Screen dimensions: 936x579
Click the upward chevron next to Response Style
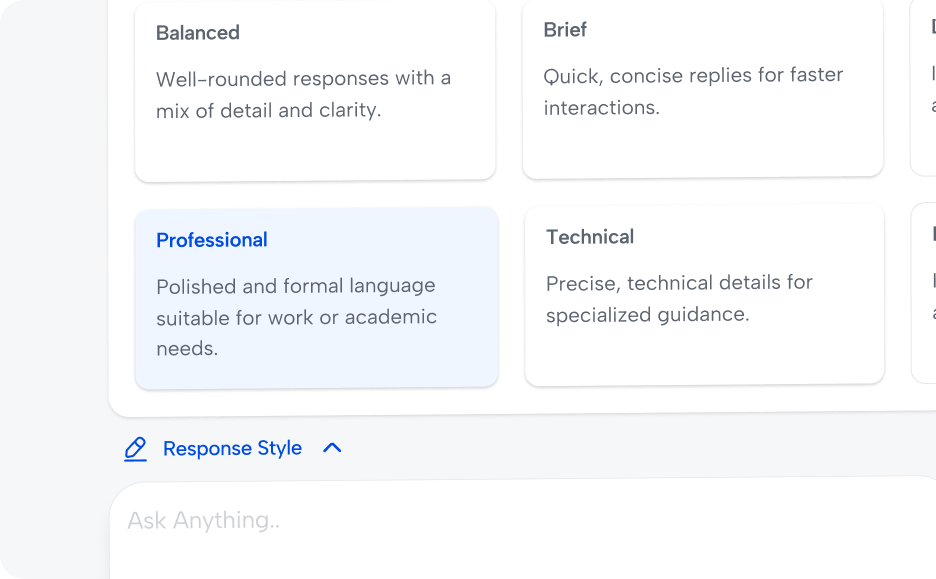point(332,448)
